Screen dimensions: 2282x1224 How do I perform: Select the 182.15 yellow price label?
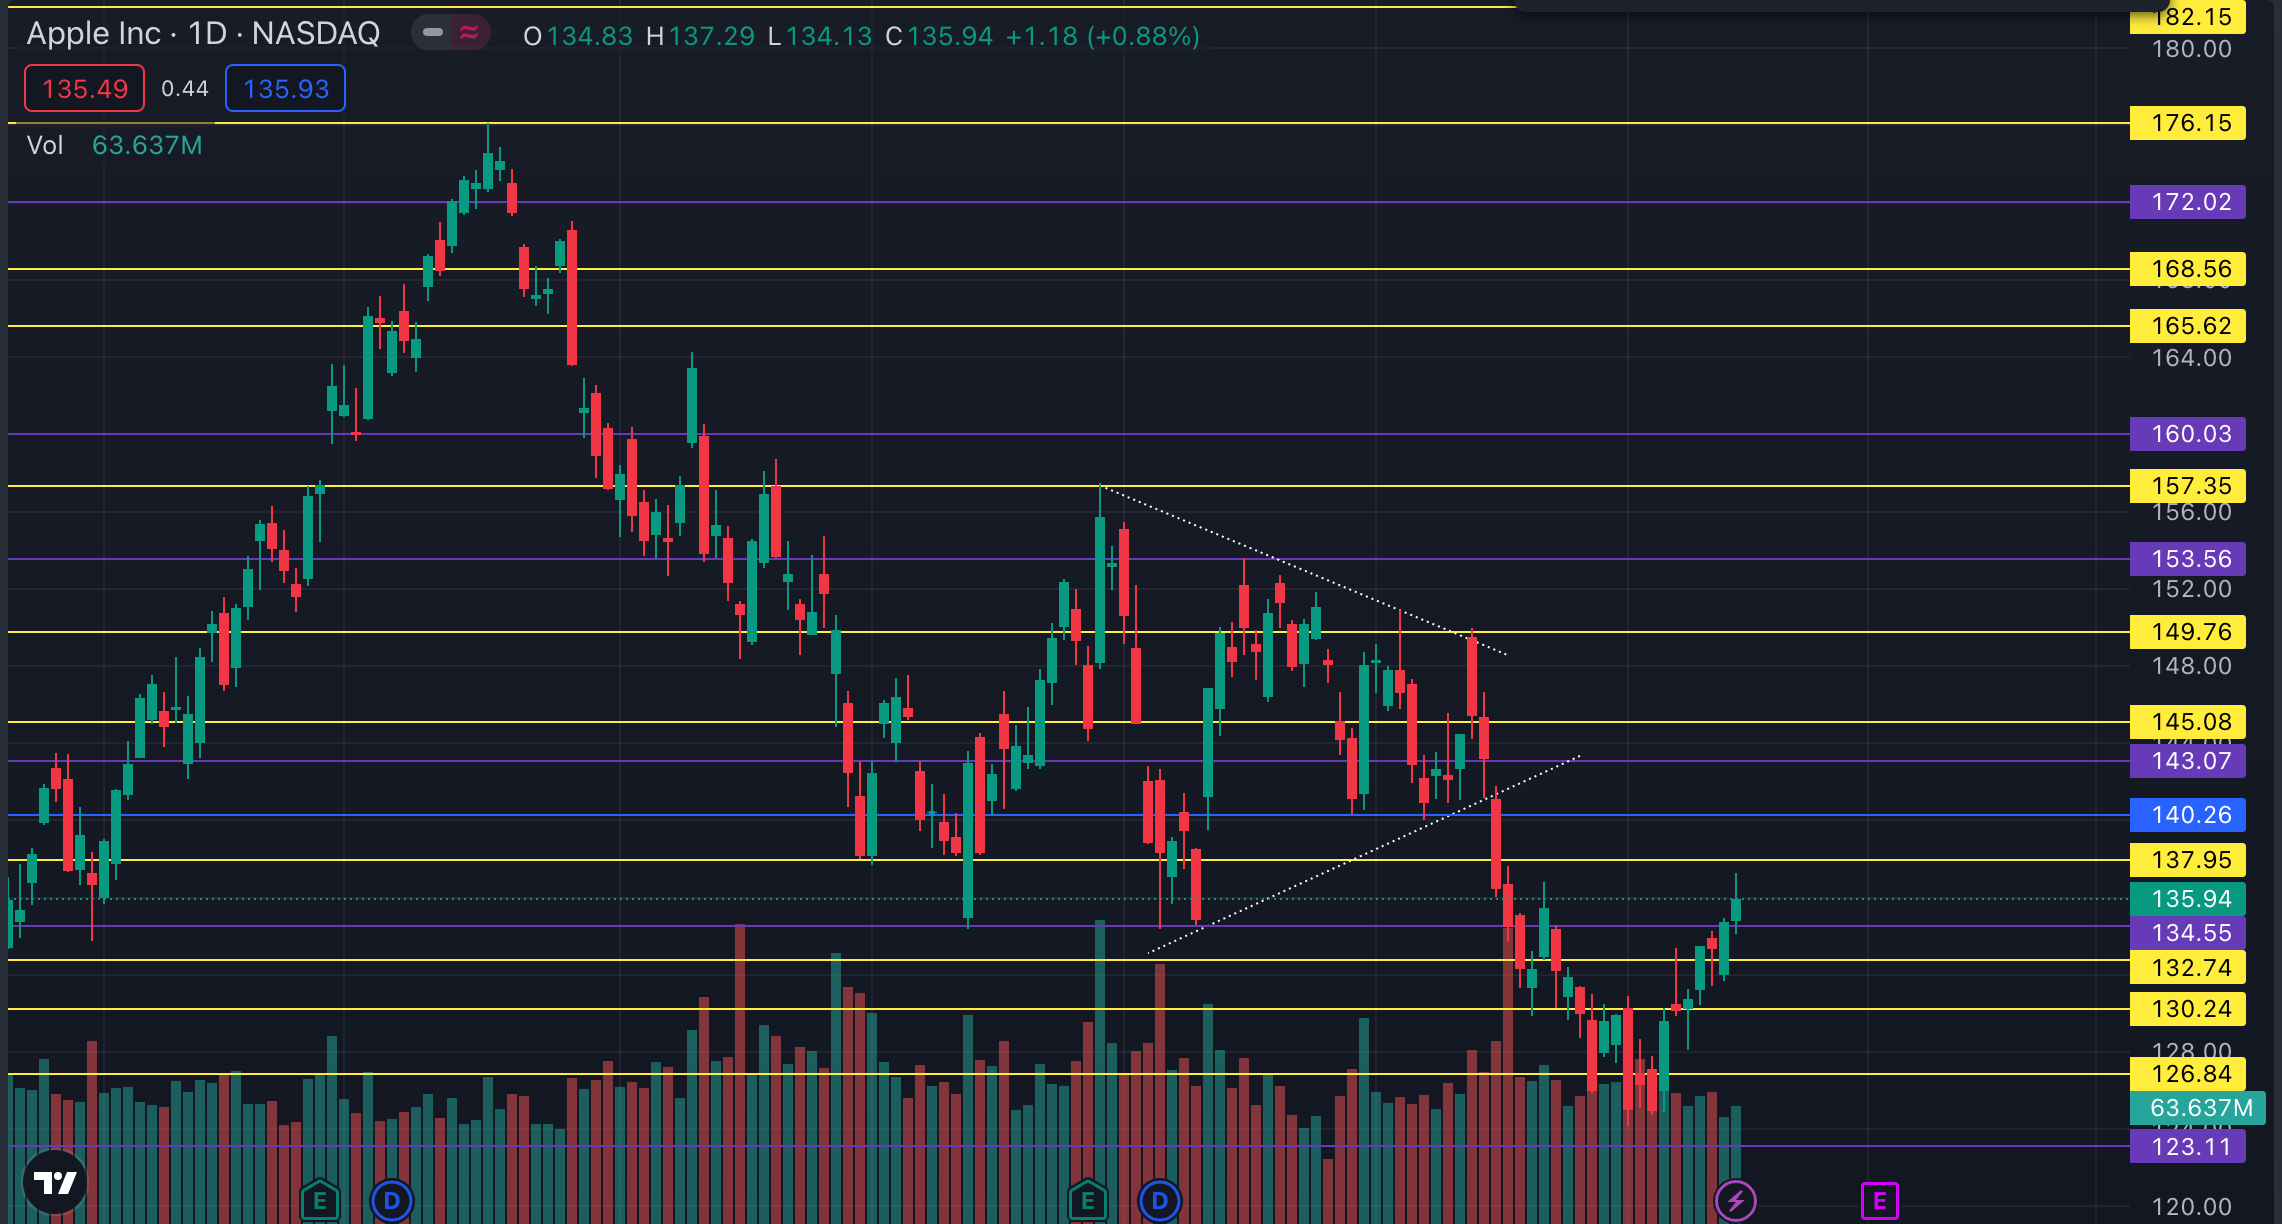coord(2188,17)
